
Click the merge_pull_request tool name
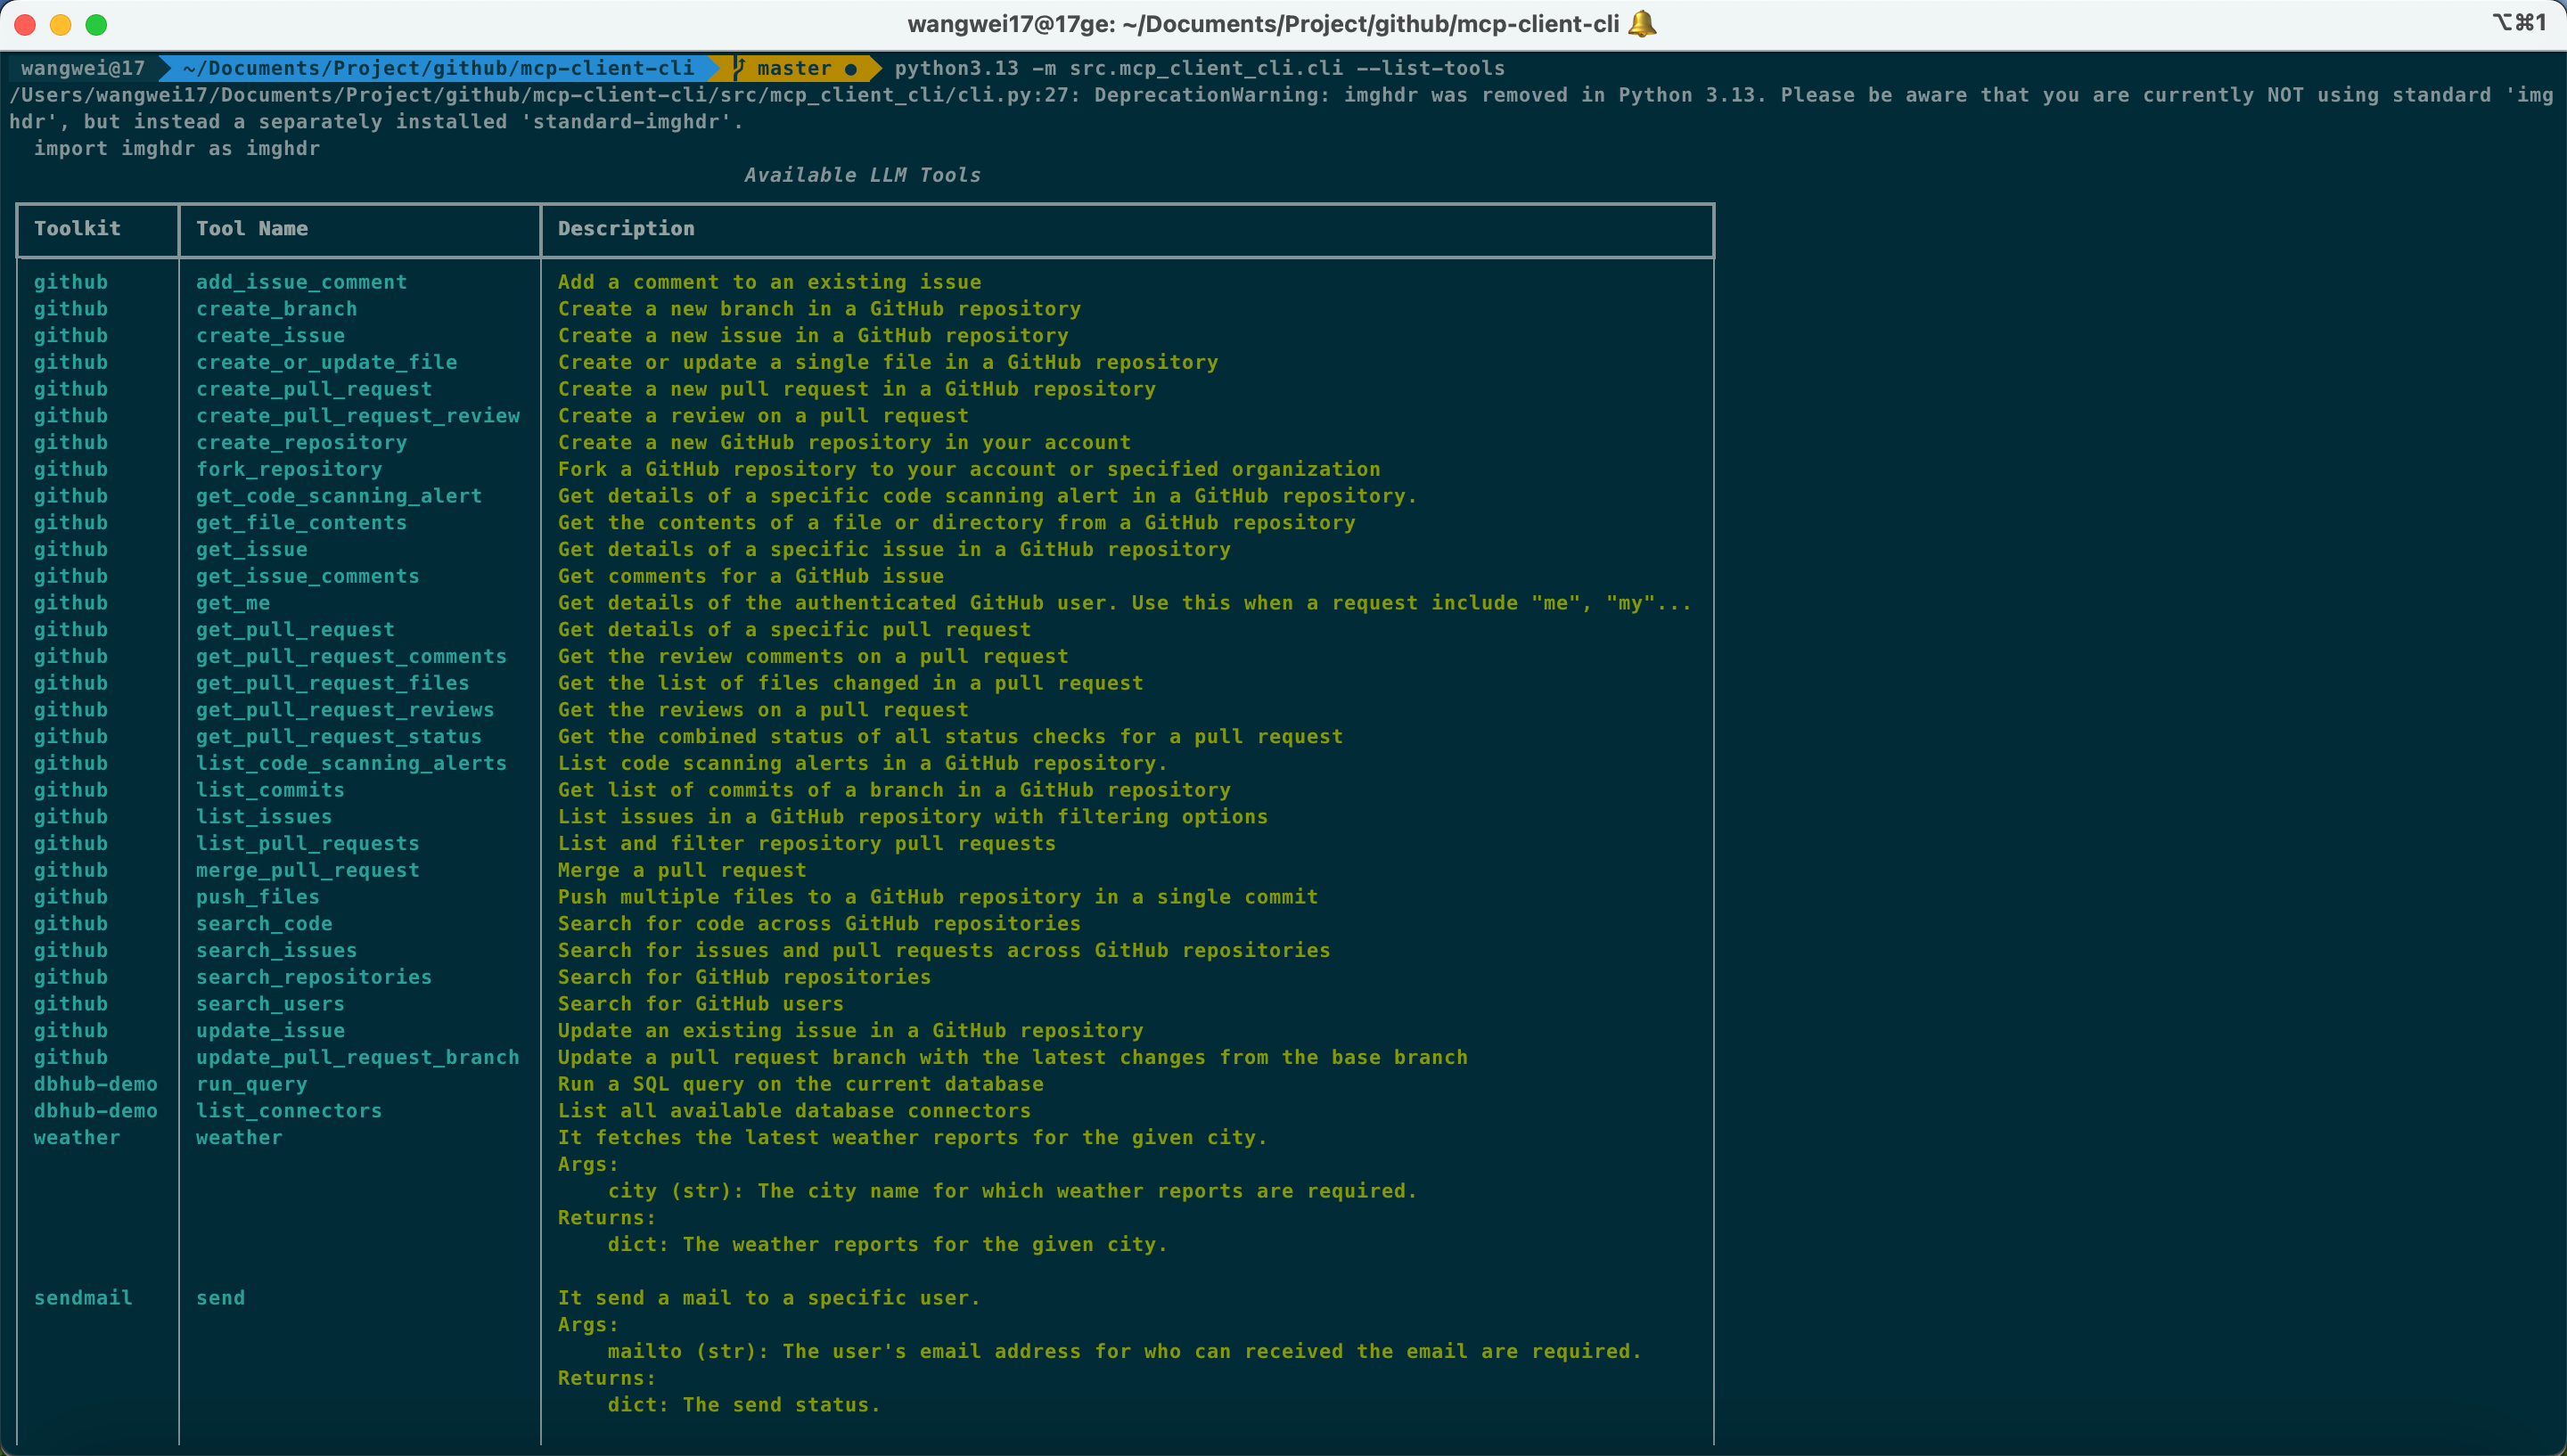[x=308, y=870]
